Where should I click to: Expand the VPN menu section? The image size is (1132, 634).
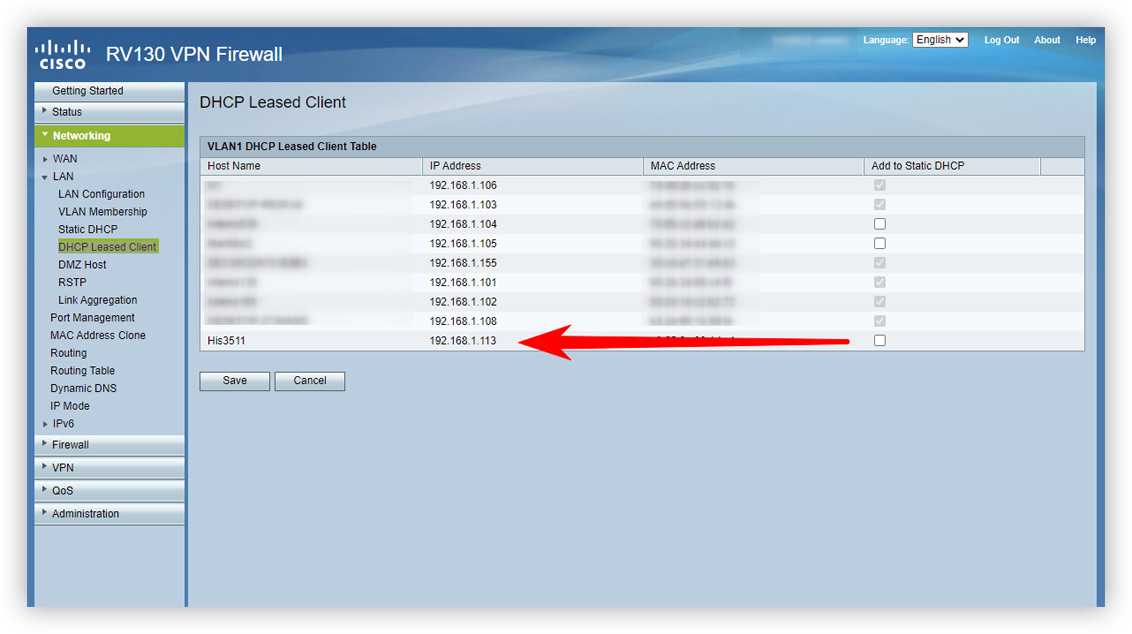(109, 468)
